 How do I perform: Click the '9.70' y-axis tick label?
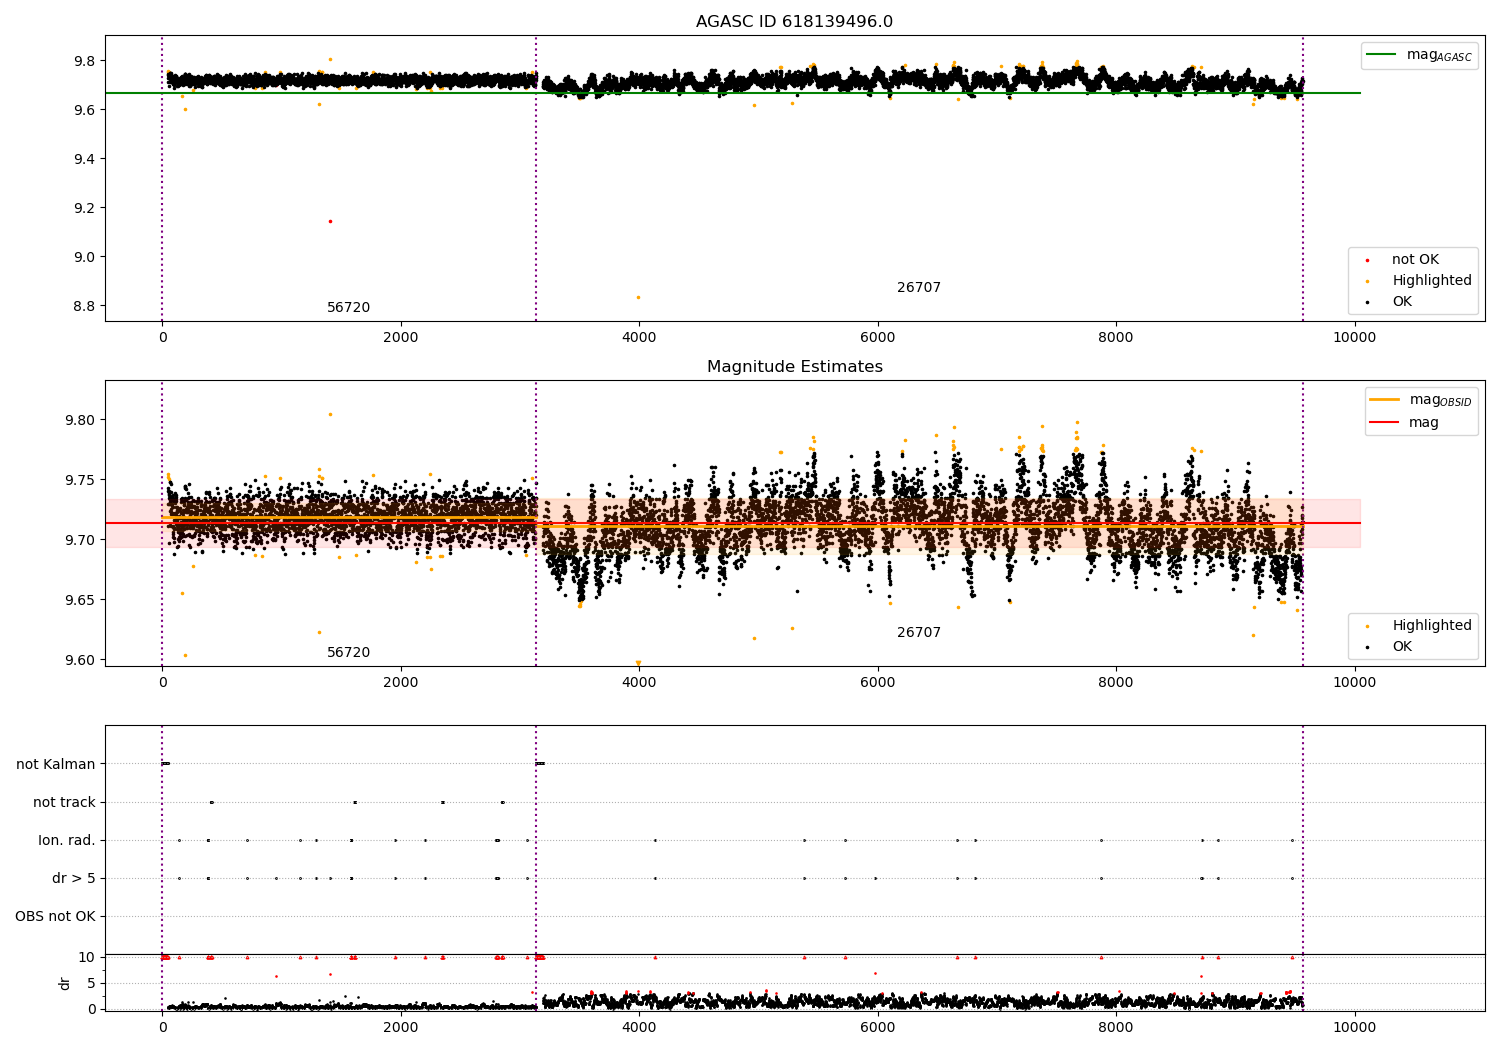coord(81,540)
